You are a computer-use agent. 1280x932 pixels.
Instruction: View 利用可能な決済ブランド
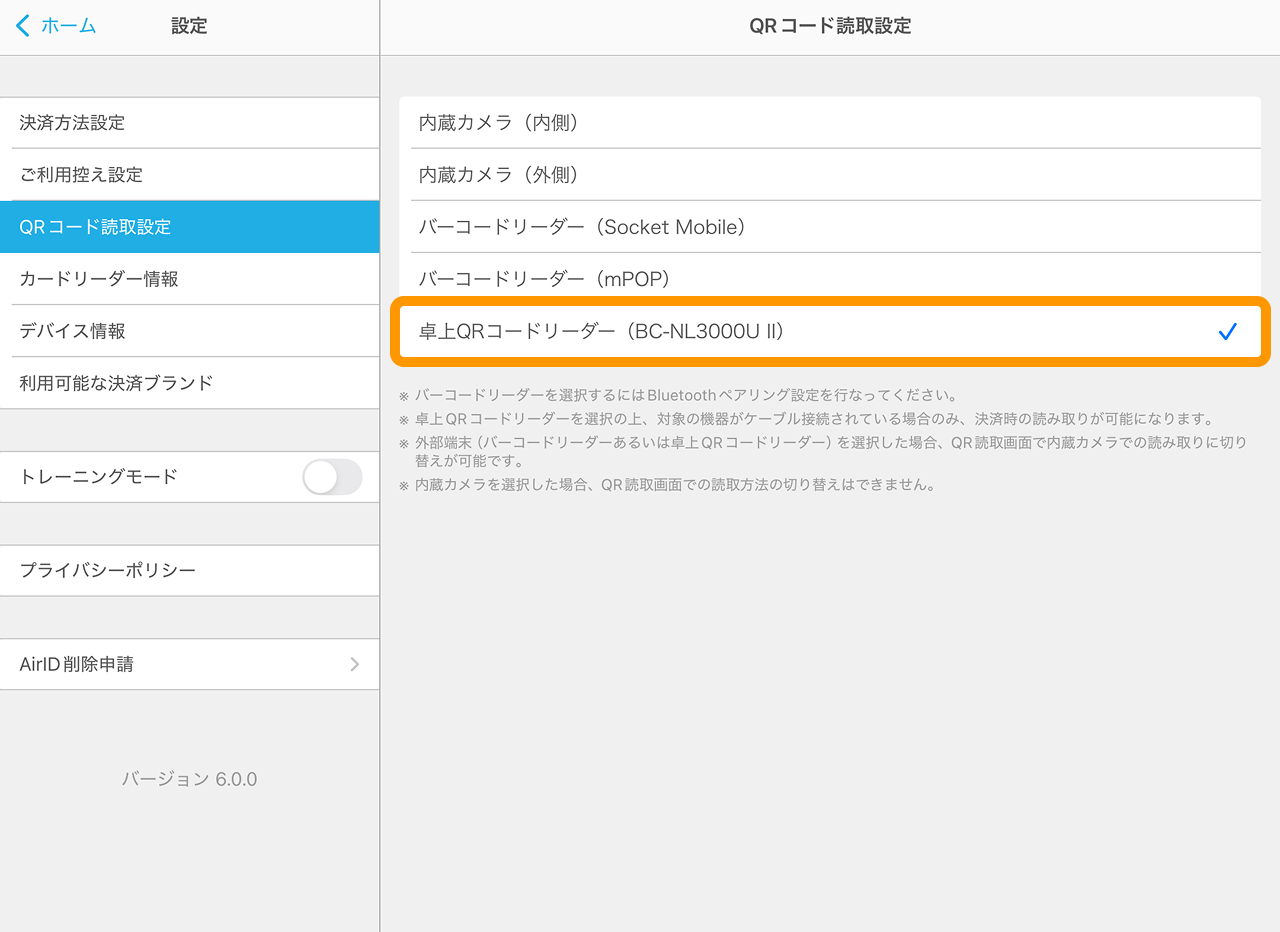point(189,383)
